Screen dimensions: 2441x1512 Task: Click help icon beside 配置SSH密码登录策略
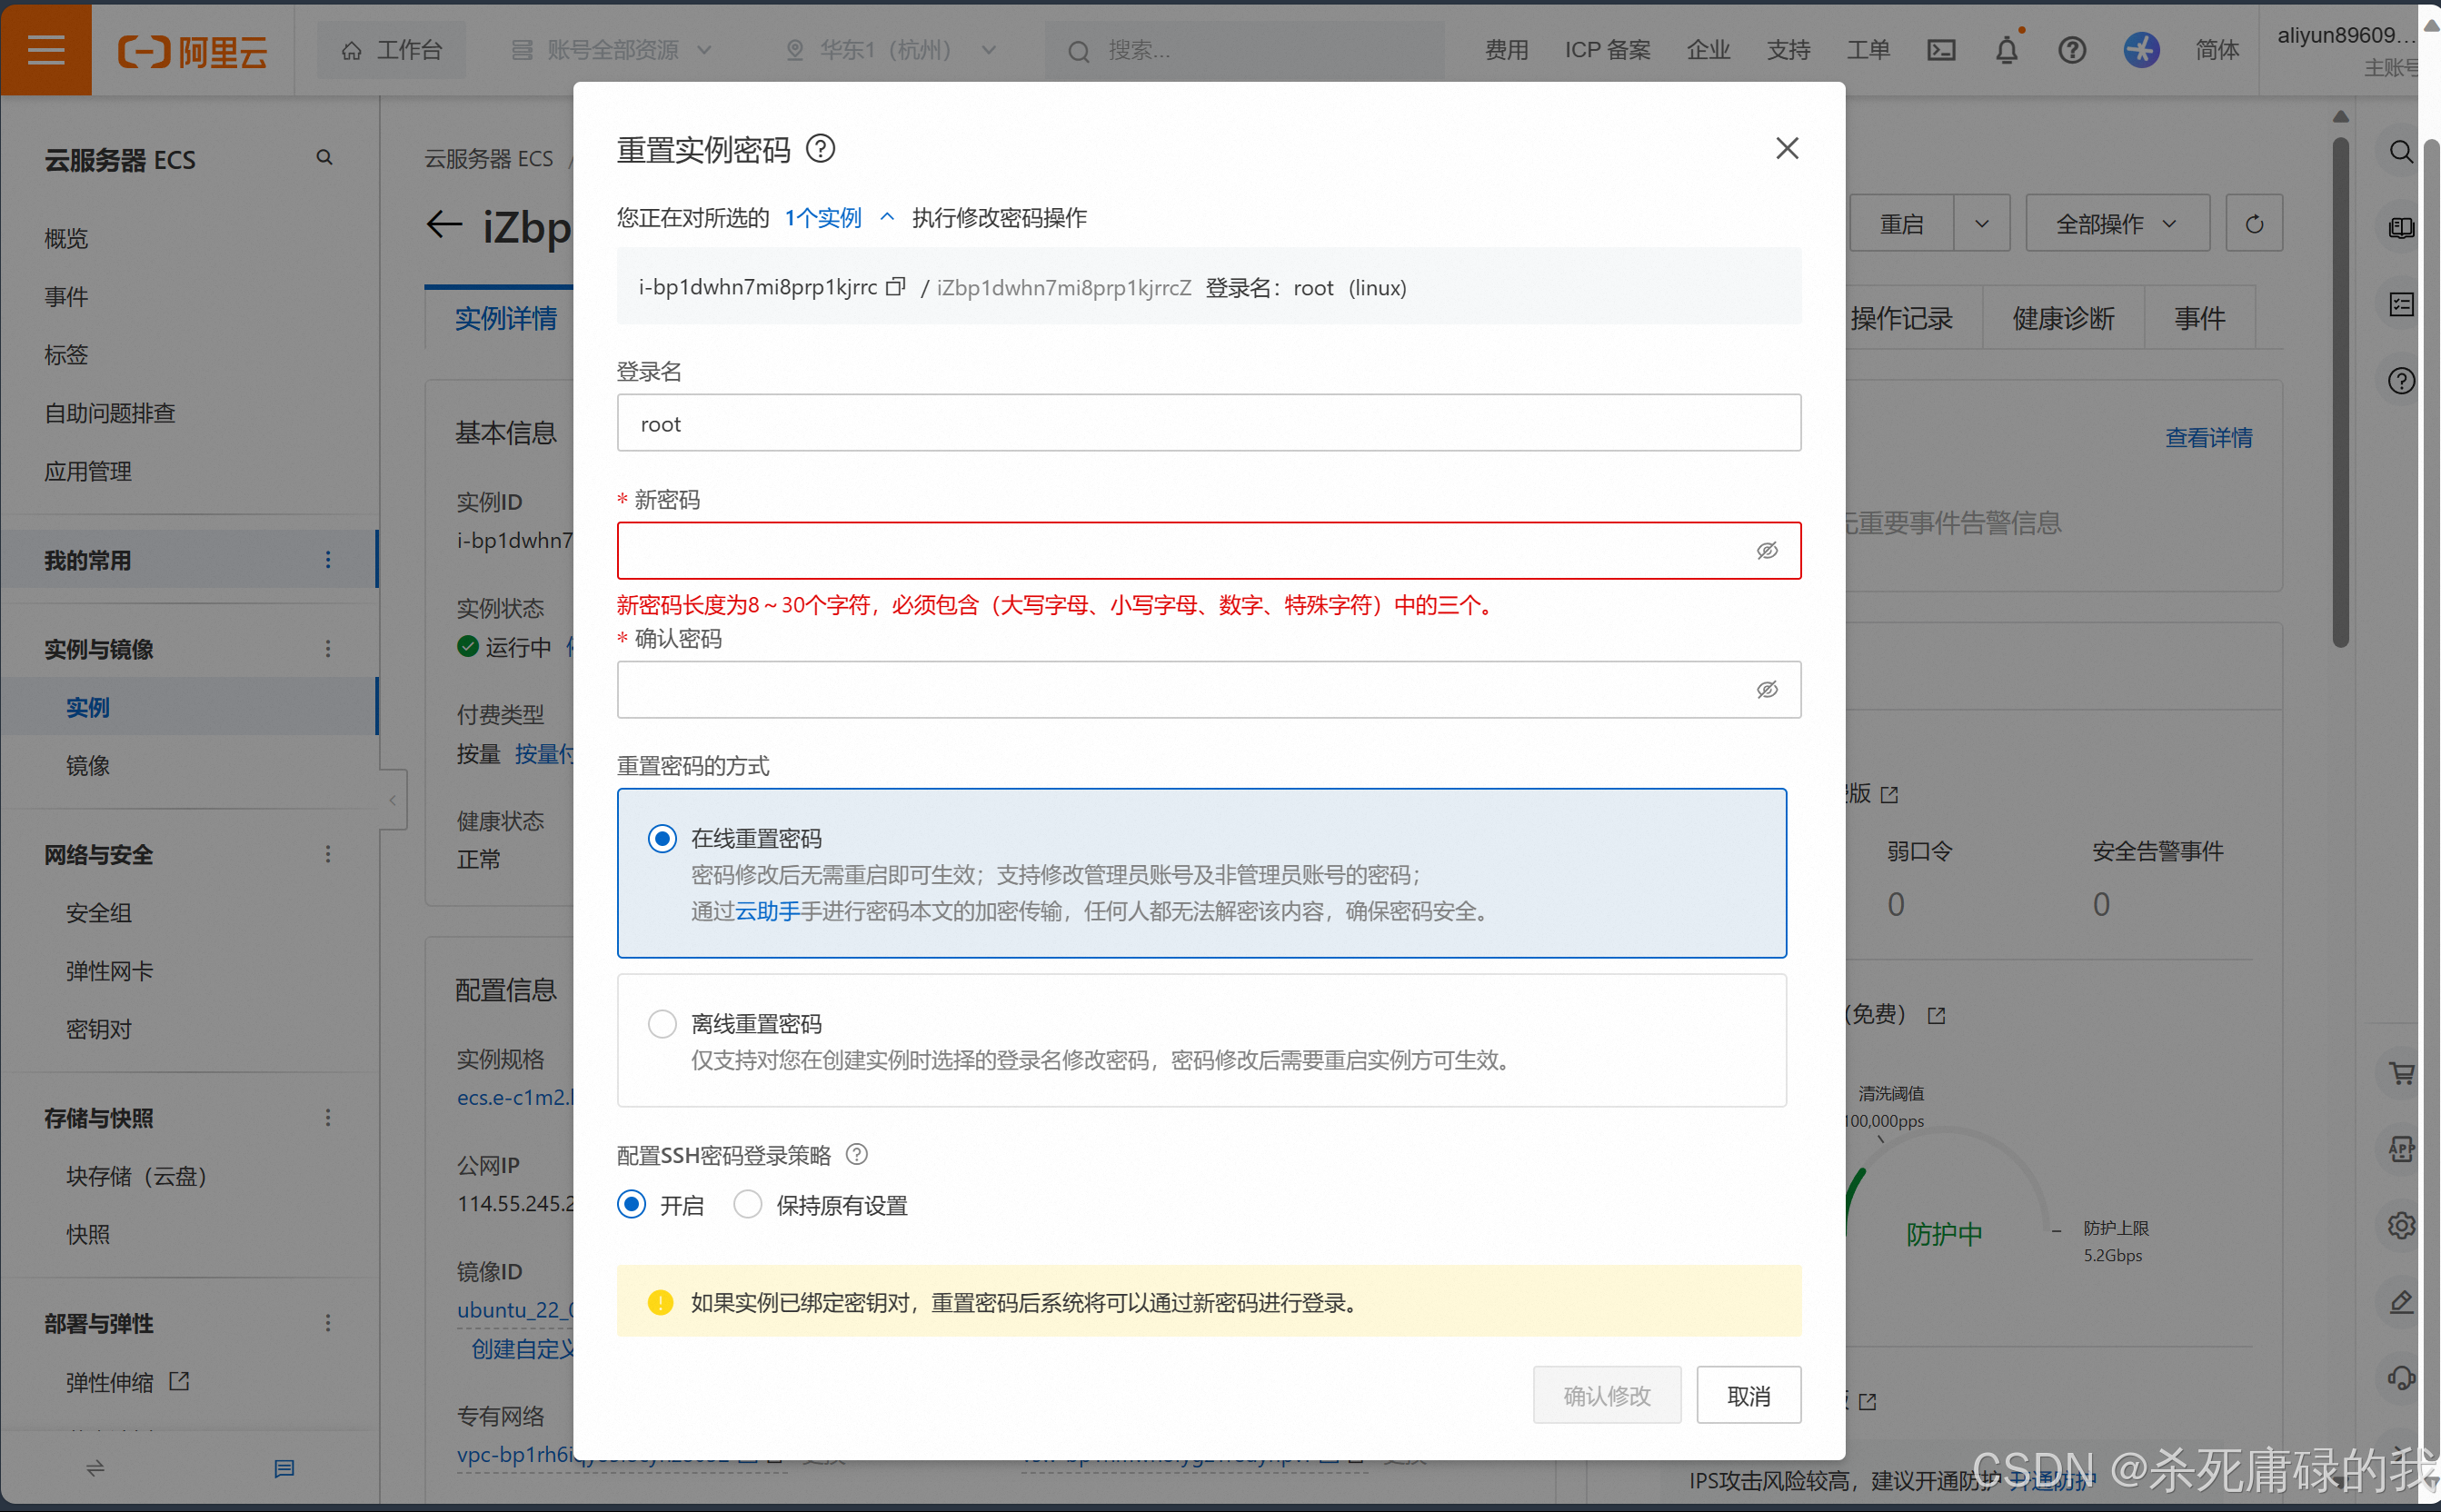857,1154
